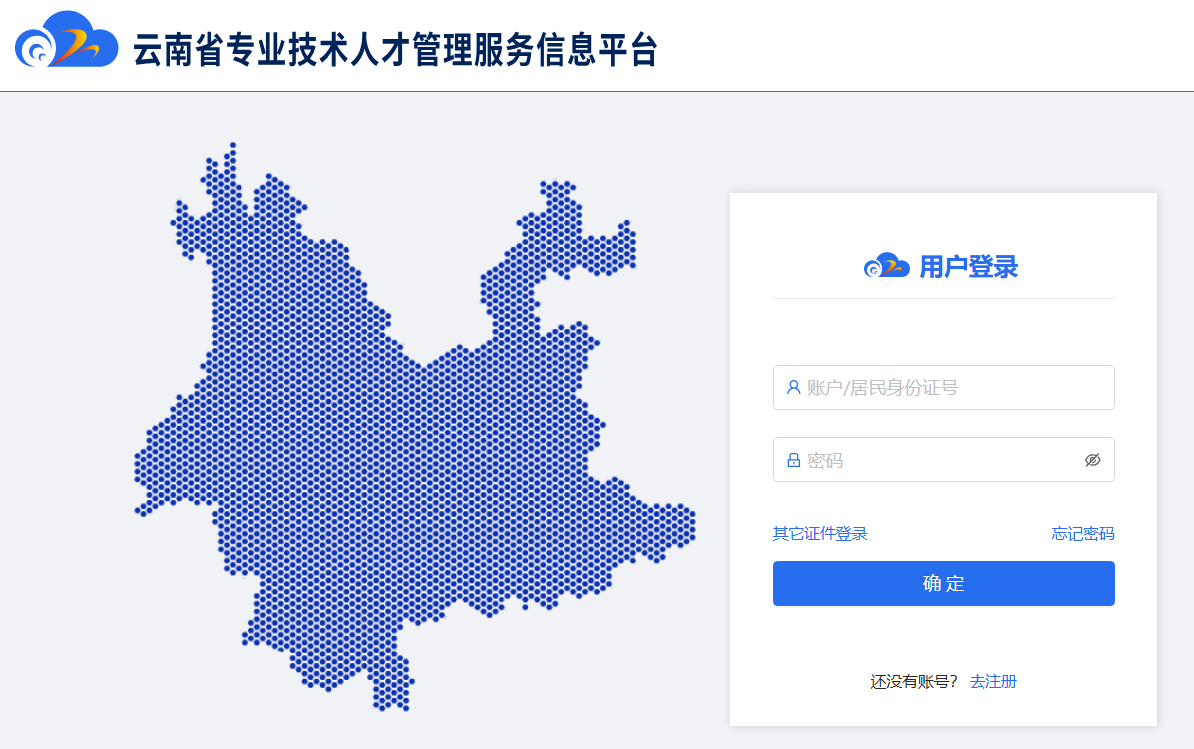Image resolution: width=1194 pixels, height=749 pixels.
Task: Click the 云南省专业技术人才管理服务信息平台 header title
Action: click(396, 50)
